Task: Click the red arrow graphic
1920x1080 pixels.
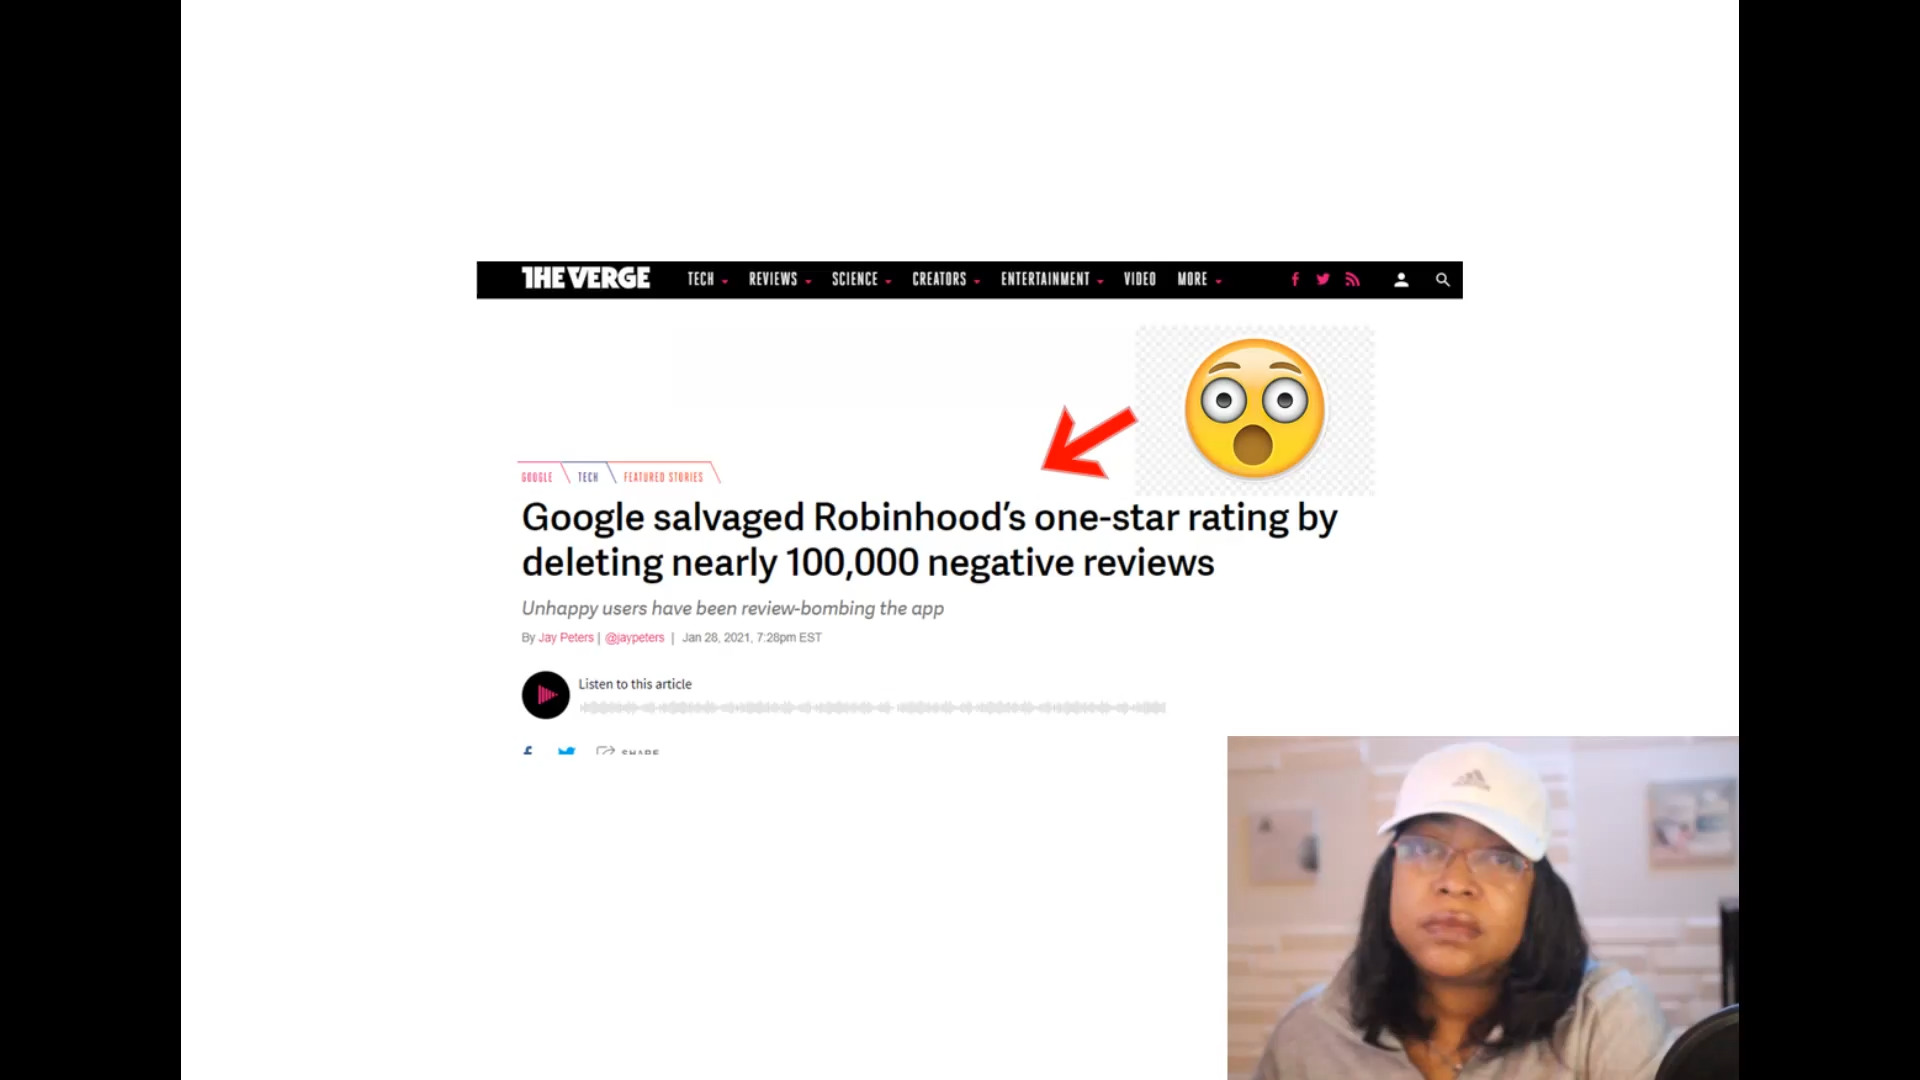Action: tap(1089, 441)
